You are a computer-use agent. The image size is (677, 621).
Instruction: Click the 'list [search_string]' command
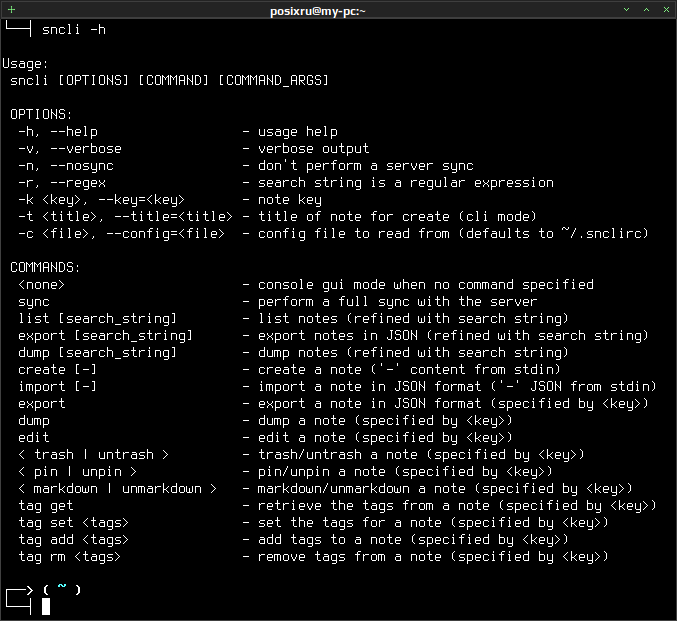coord(98,318)
